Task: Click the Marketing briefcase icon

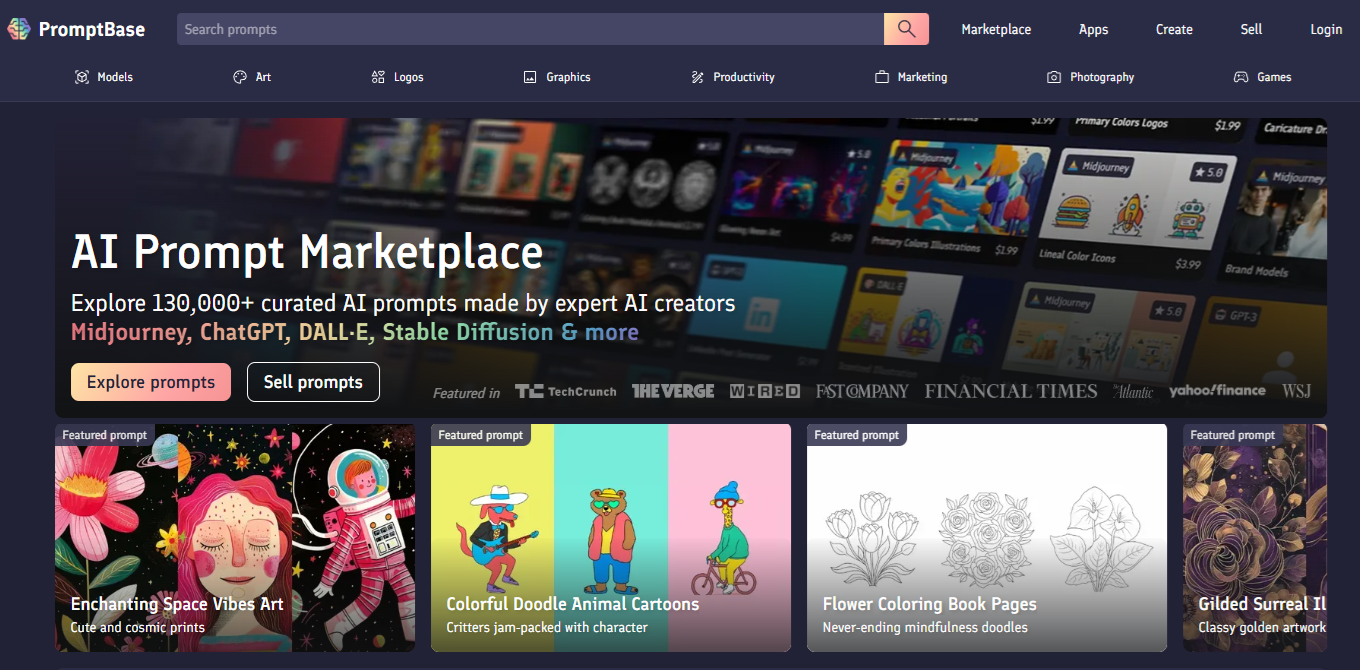Action: click(x=882, y=77)
